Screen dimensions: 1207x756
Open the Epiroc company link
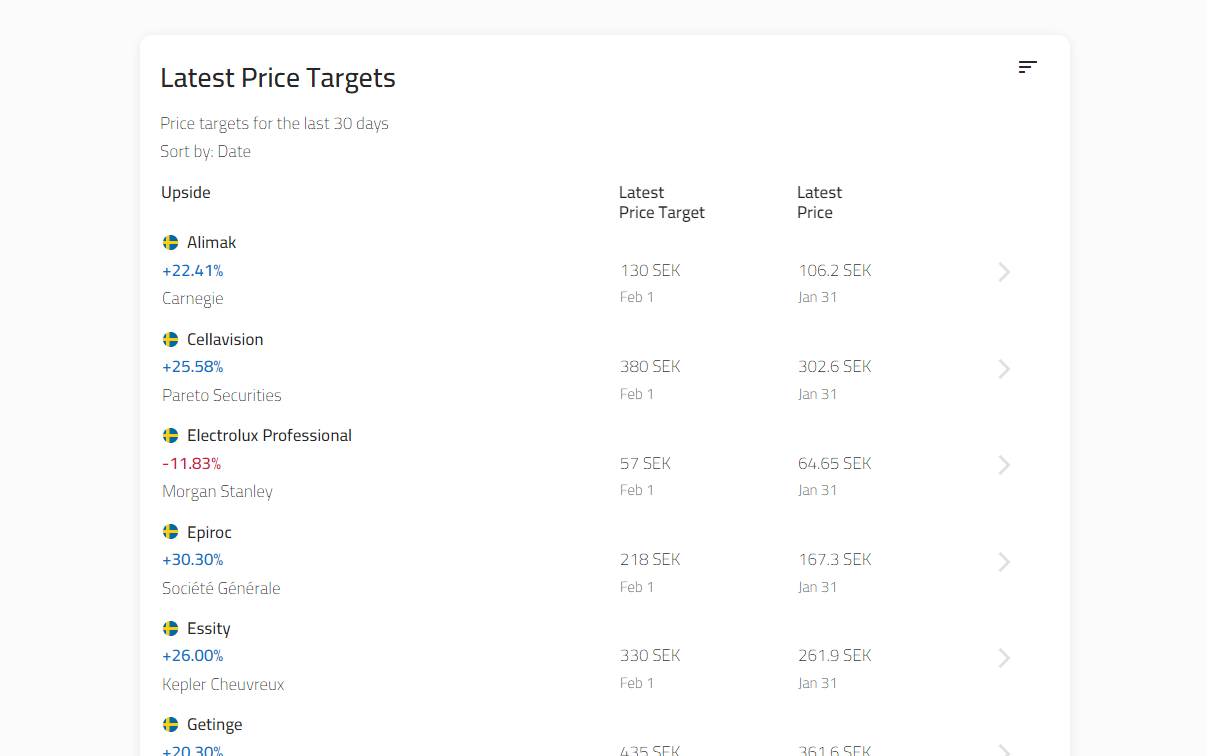209,533
